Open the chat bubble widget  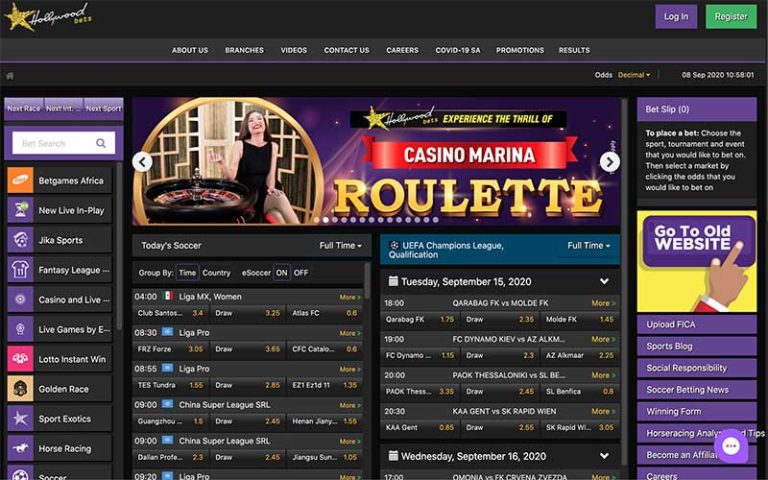click(x=731, y=446)
